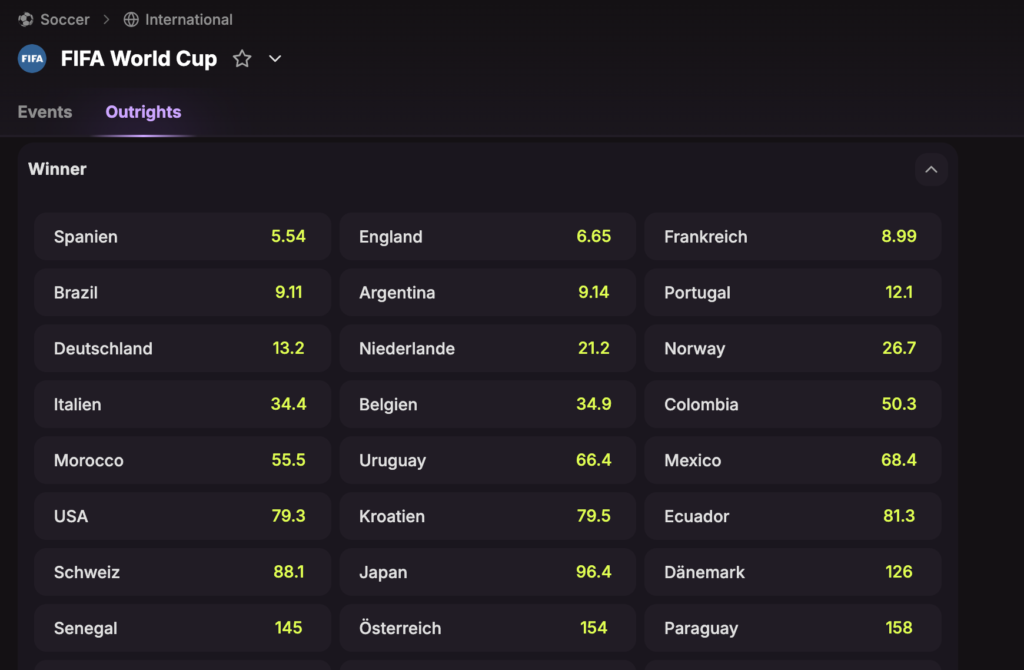Bet on Paraguay at odds 158
1024x670 pixels.
click(792, 628)
